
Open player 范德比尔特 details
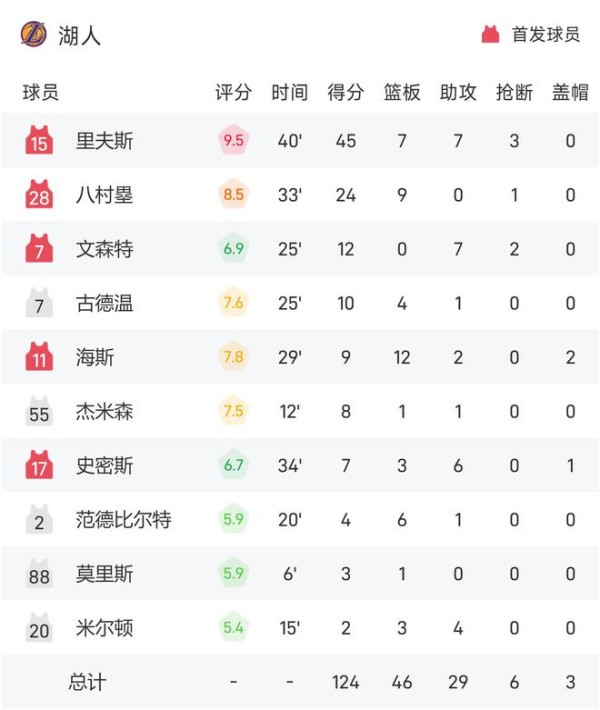(x=123, y=519)
